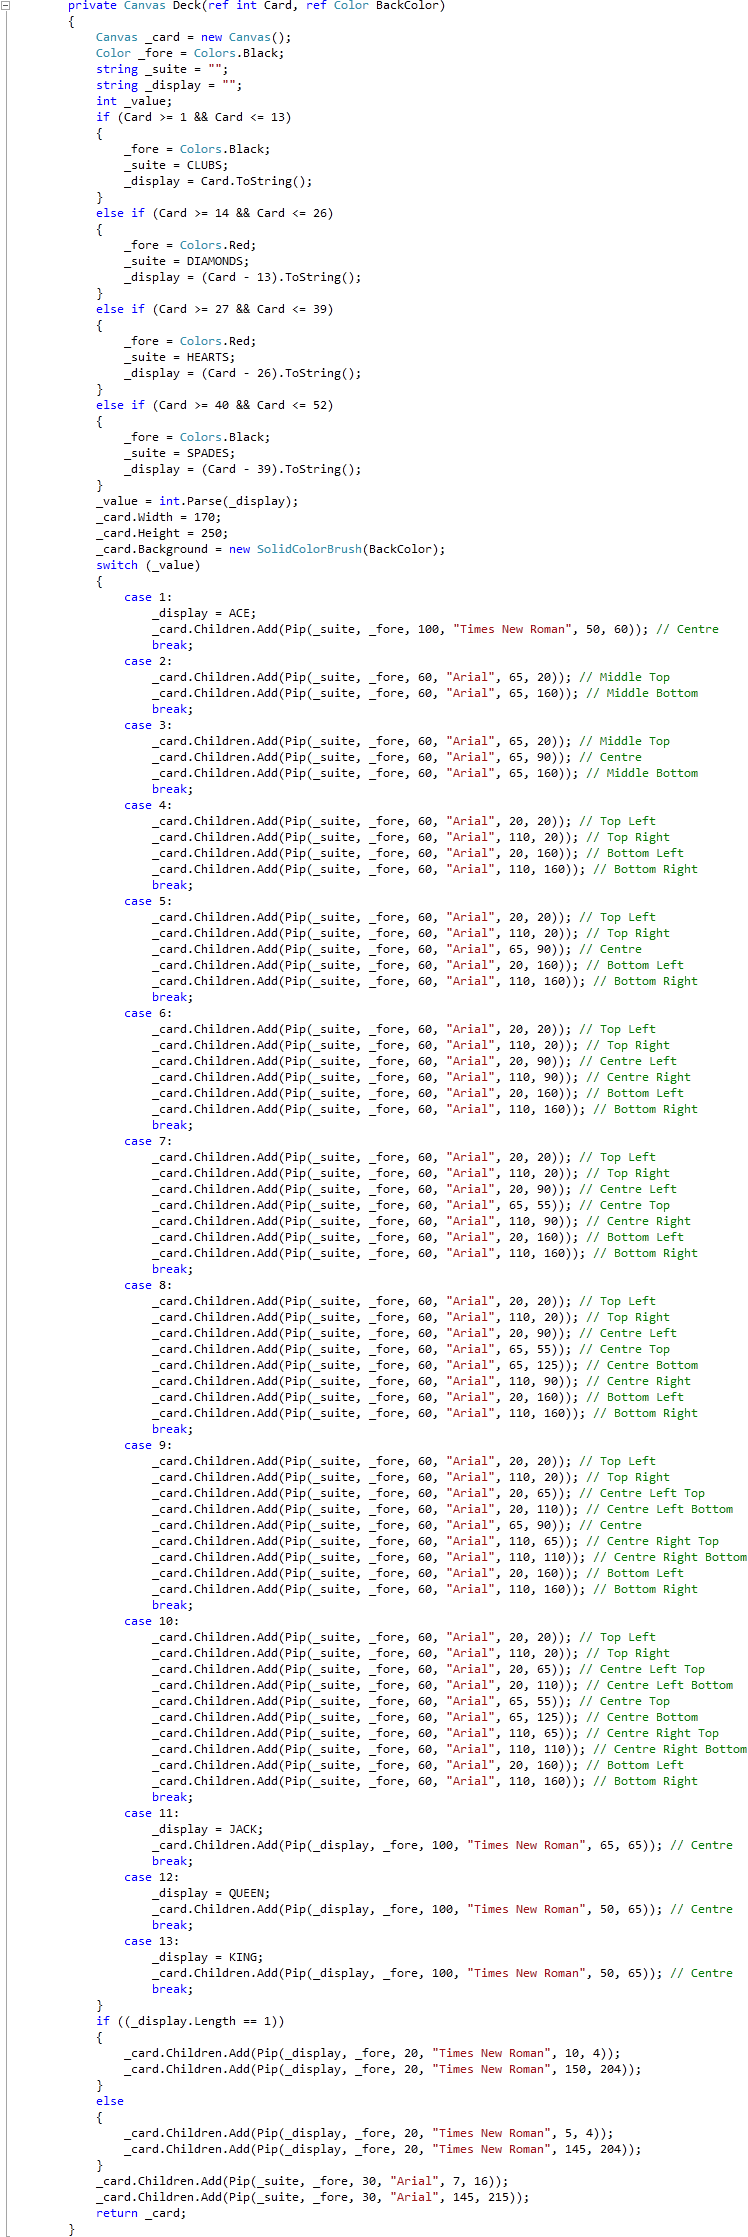748x2237 pixels.
Task: Click '_display = (Card - 13).ToString();'
Action: click(243, 277)
